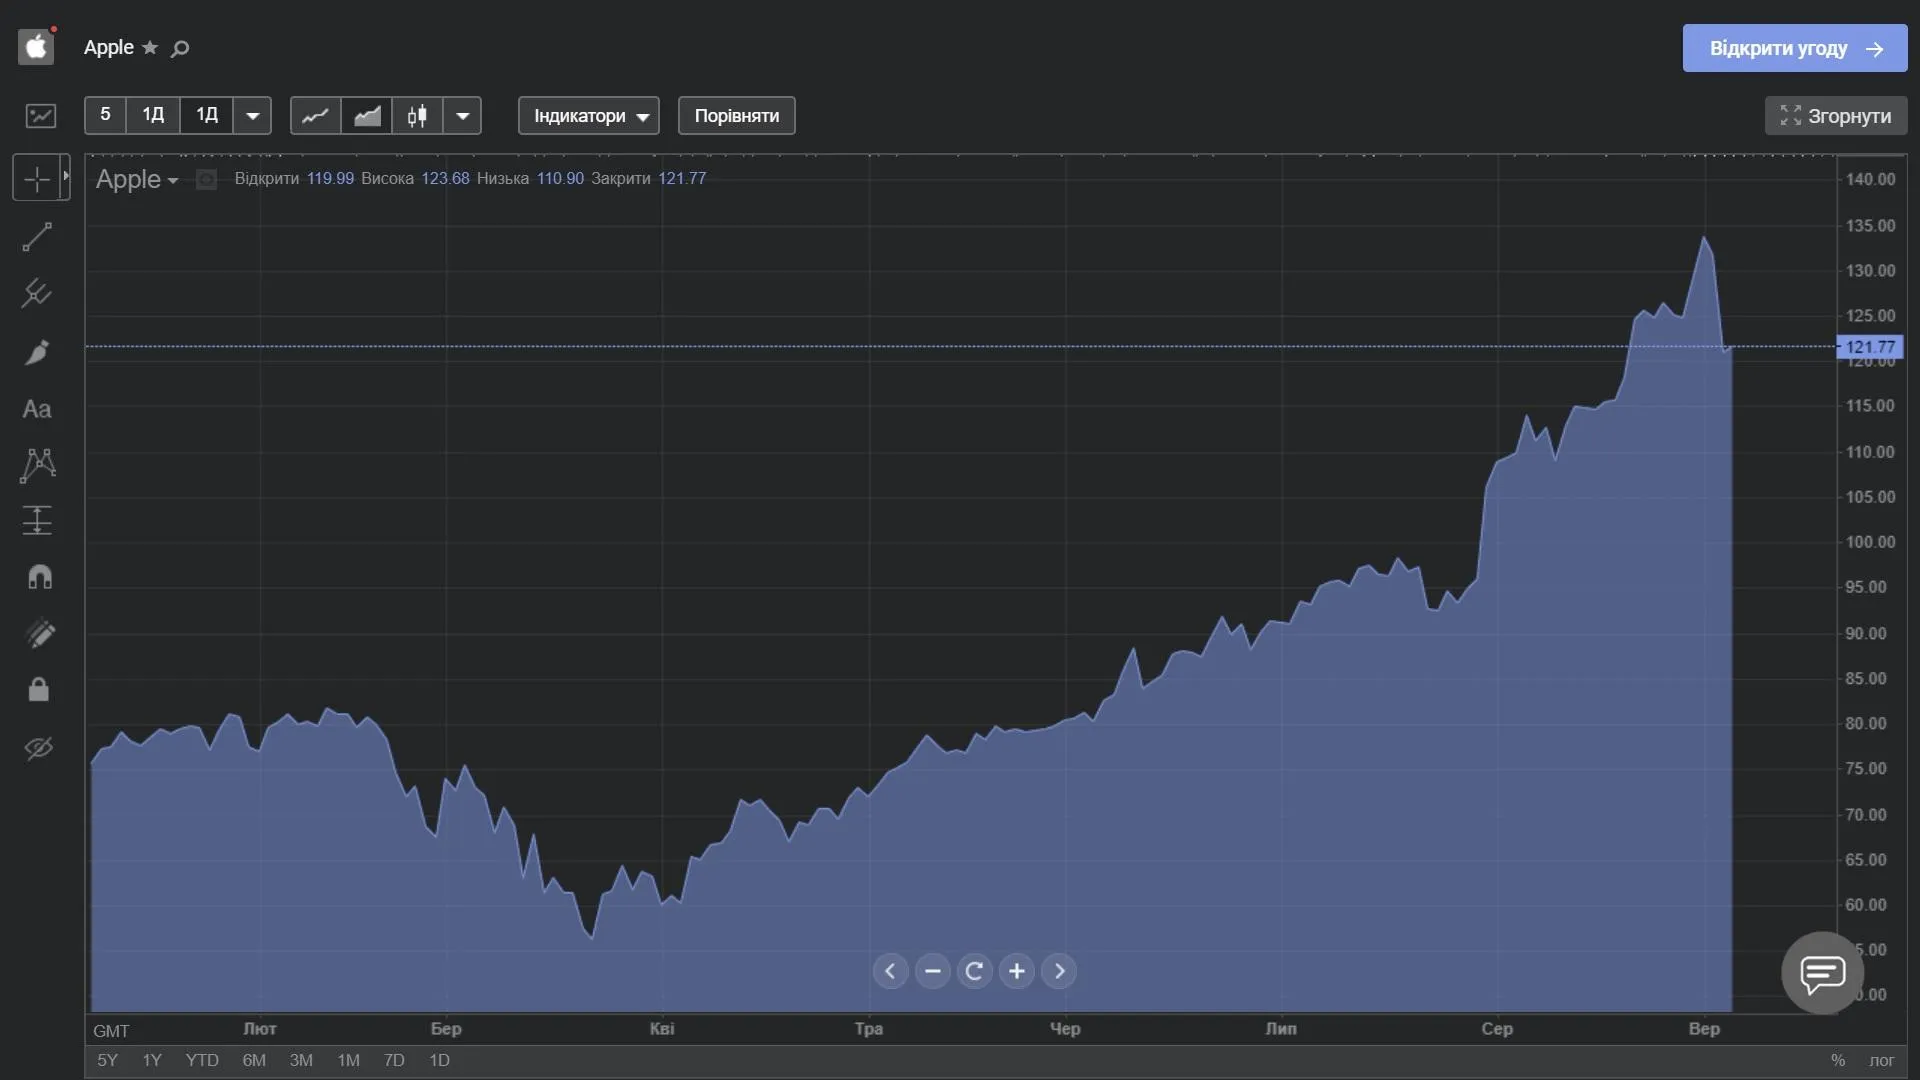Screen dimensions: 1920x1080
Task: Add Apple to favorites with star icon
Action: [150, 47]
